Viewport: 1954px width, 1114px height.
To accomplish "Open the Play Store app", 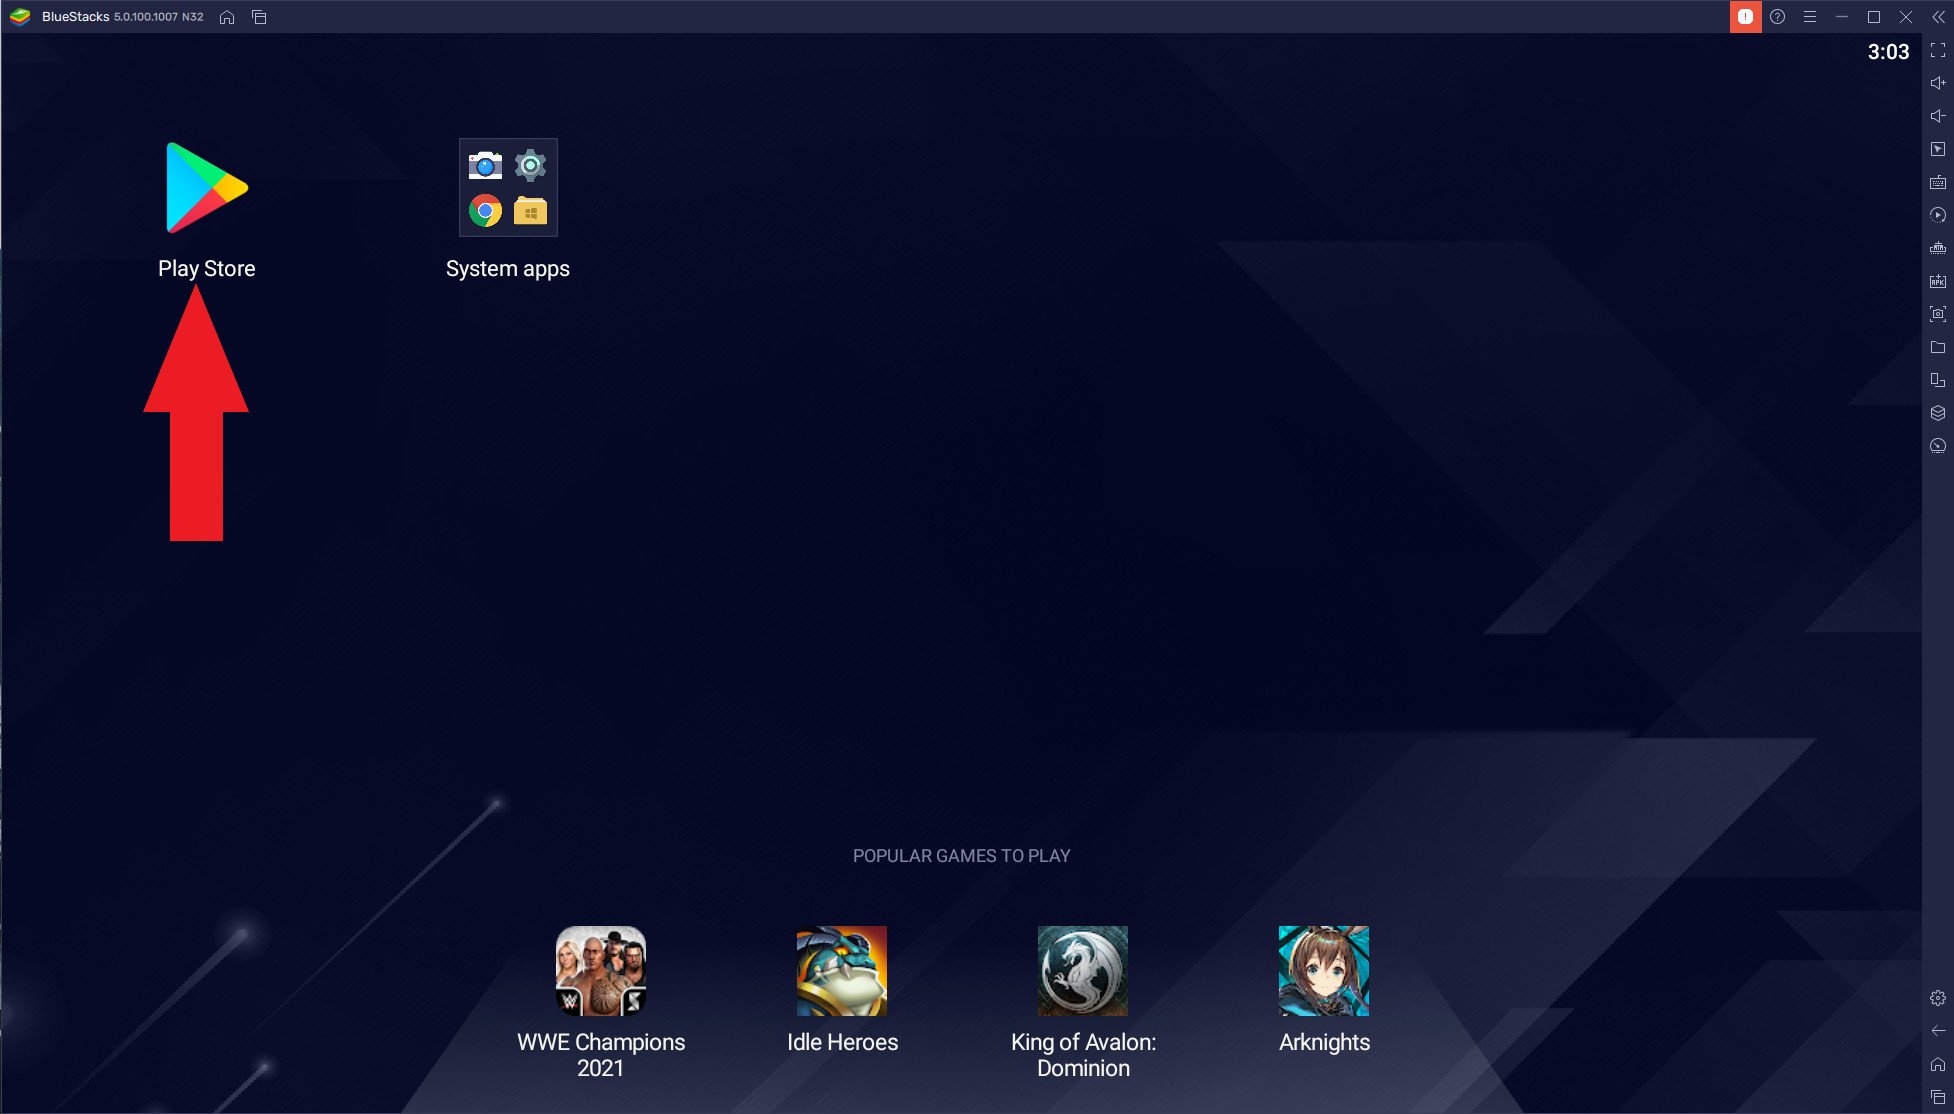I will coord(206,189).
